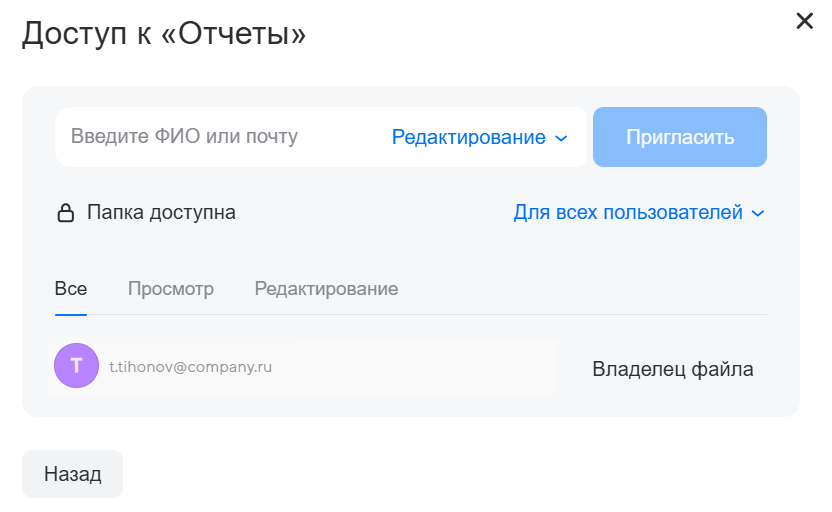
Task: Click the chevron arrow after Для всех пользователей
Action: coord(758,213)
